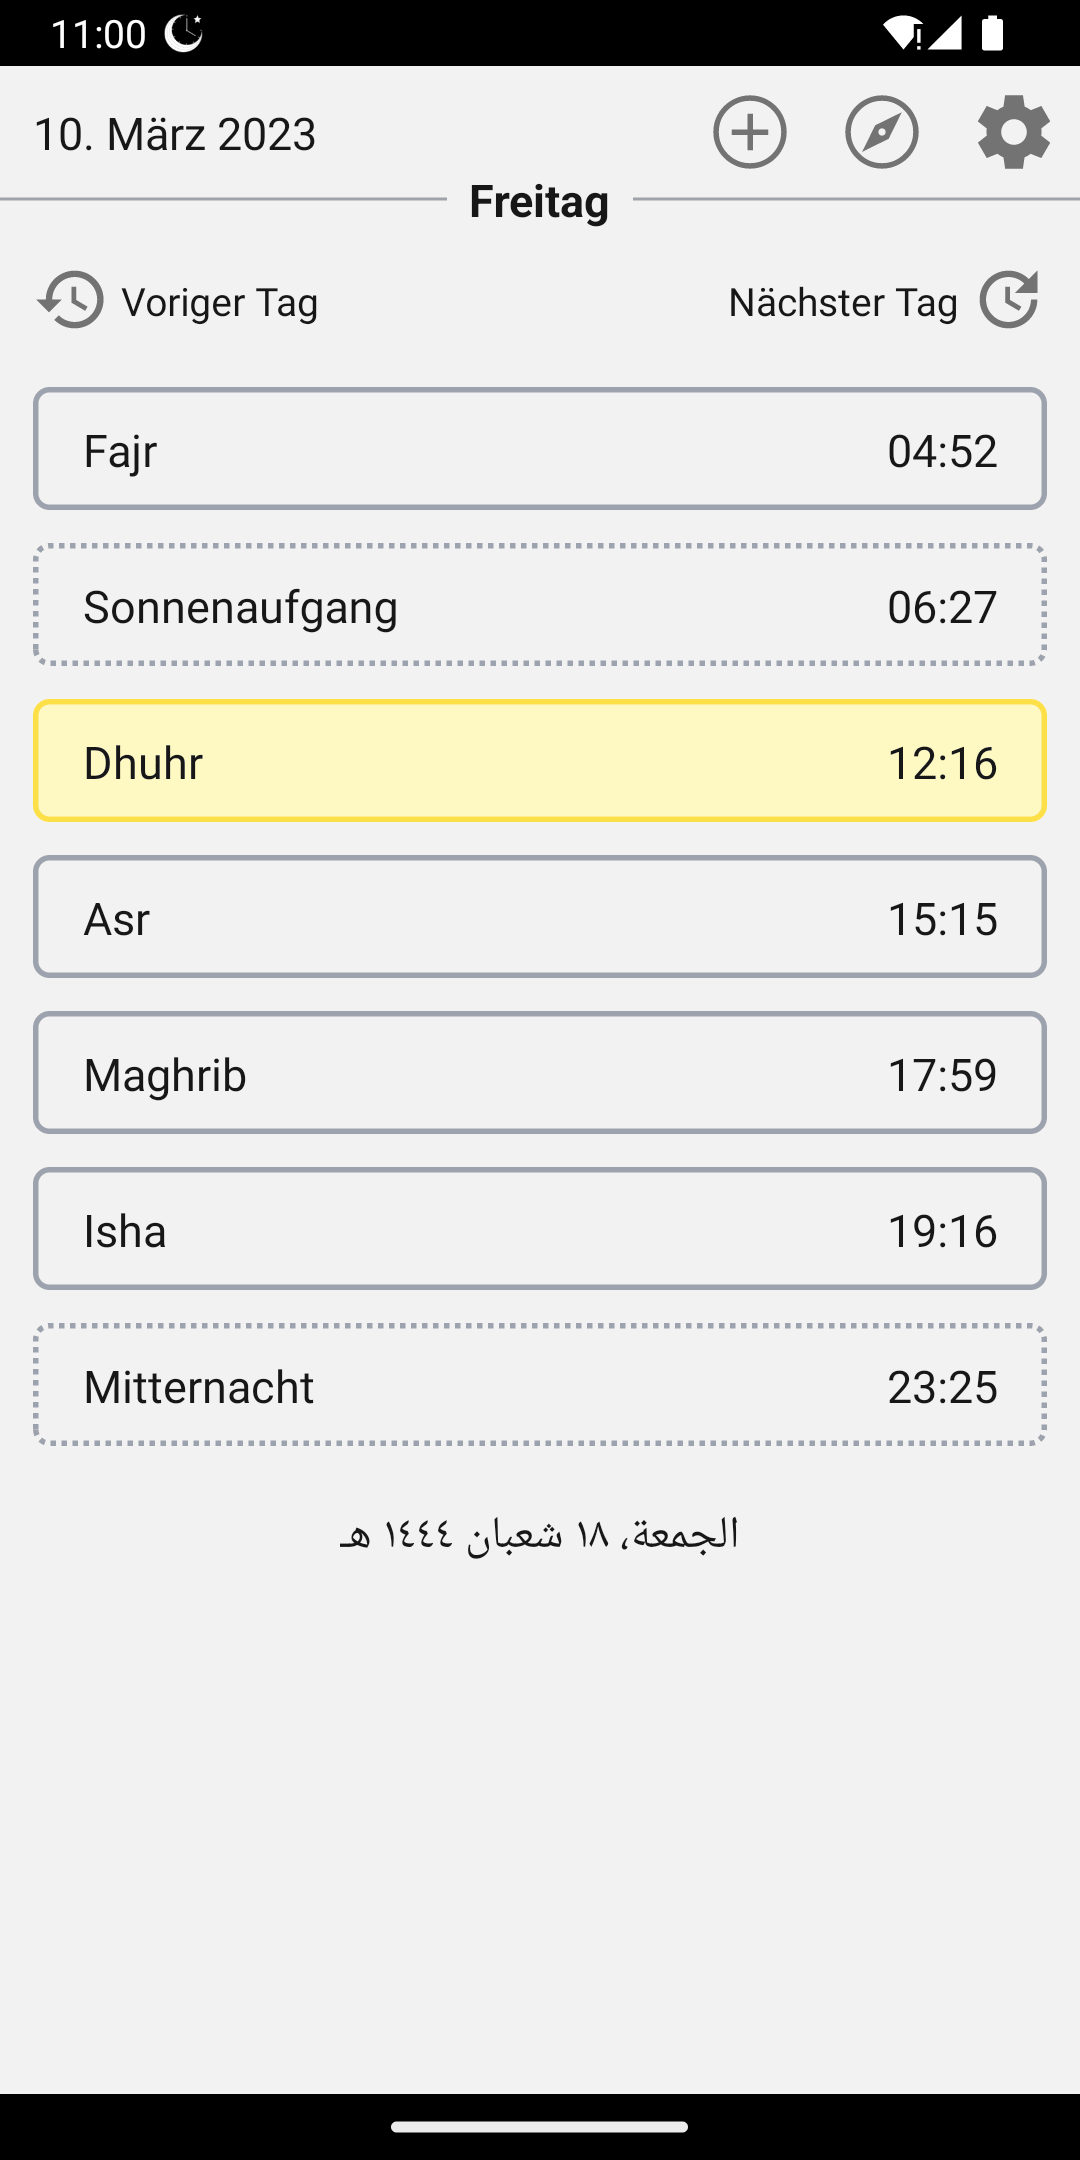Viewport: 1080px width, 2160px height.
Task: Tap the Mitternacht row
Action: click(540, 1385)
